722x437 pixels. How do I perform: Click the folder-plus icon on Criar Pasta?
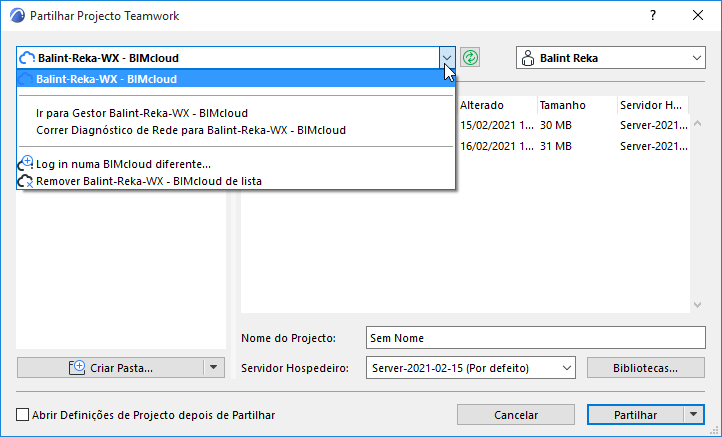click(77, 367)
